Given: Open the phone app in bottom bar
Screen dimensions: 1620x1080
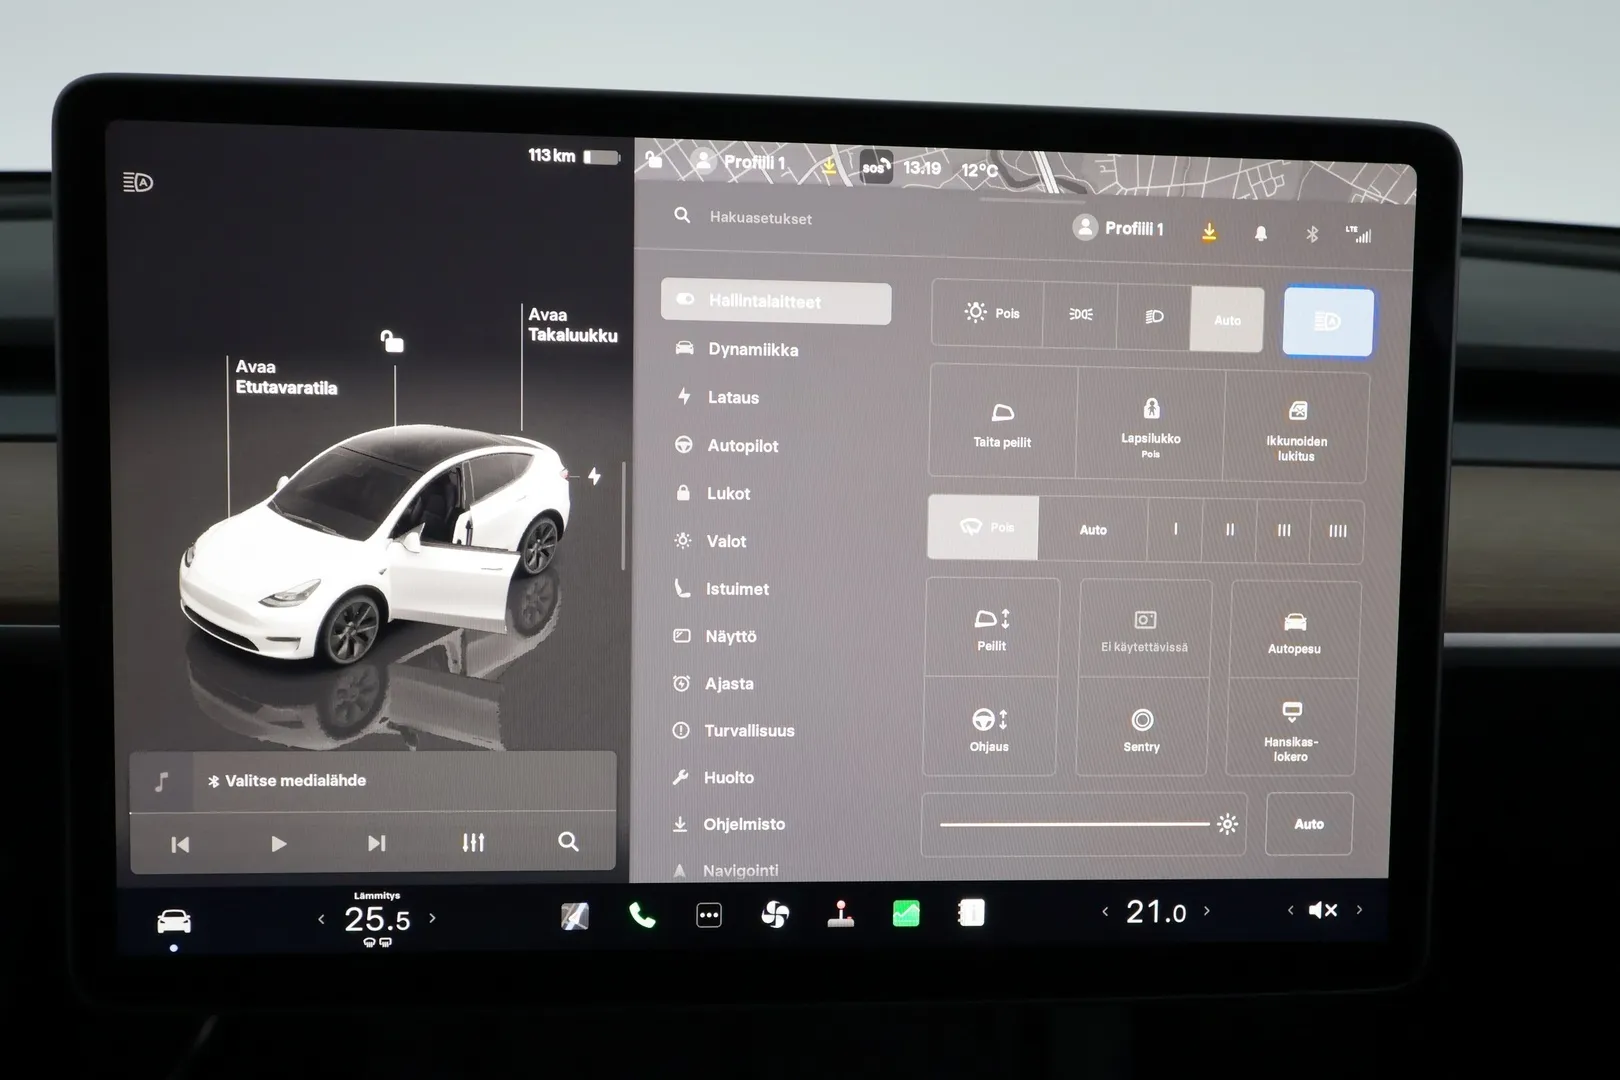Looking at the screenshot, I should pos(642,915).
